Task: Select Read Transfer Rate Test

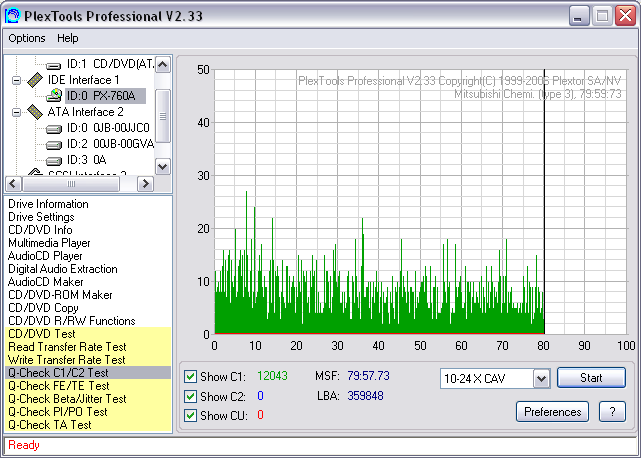Action: click(x=88, y=347)
